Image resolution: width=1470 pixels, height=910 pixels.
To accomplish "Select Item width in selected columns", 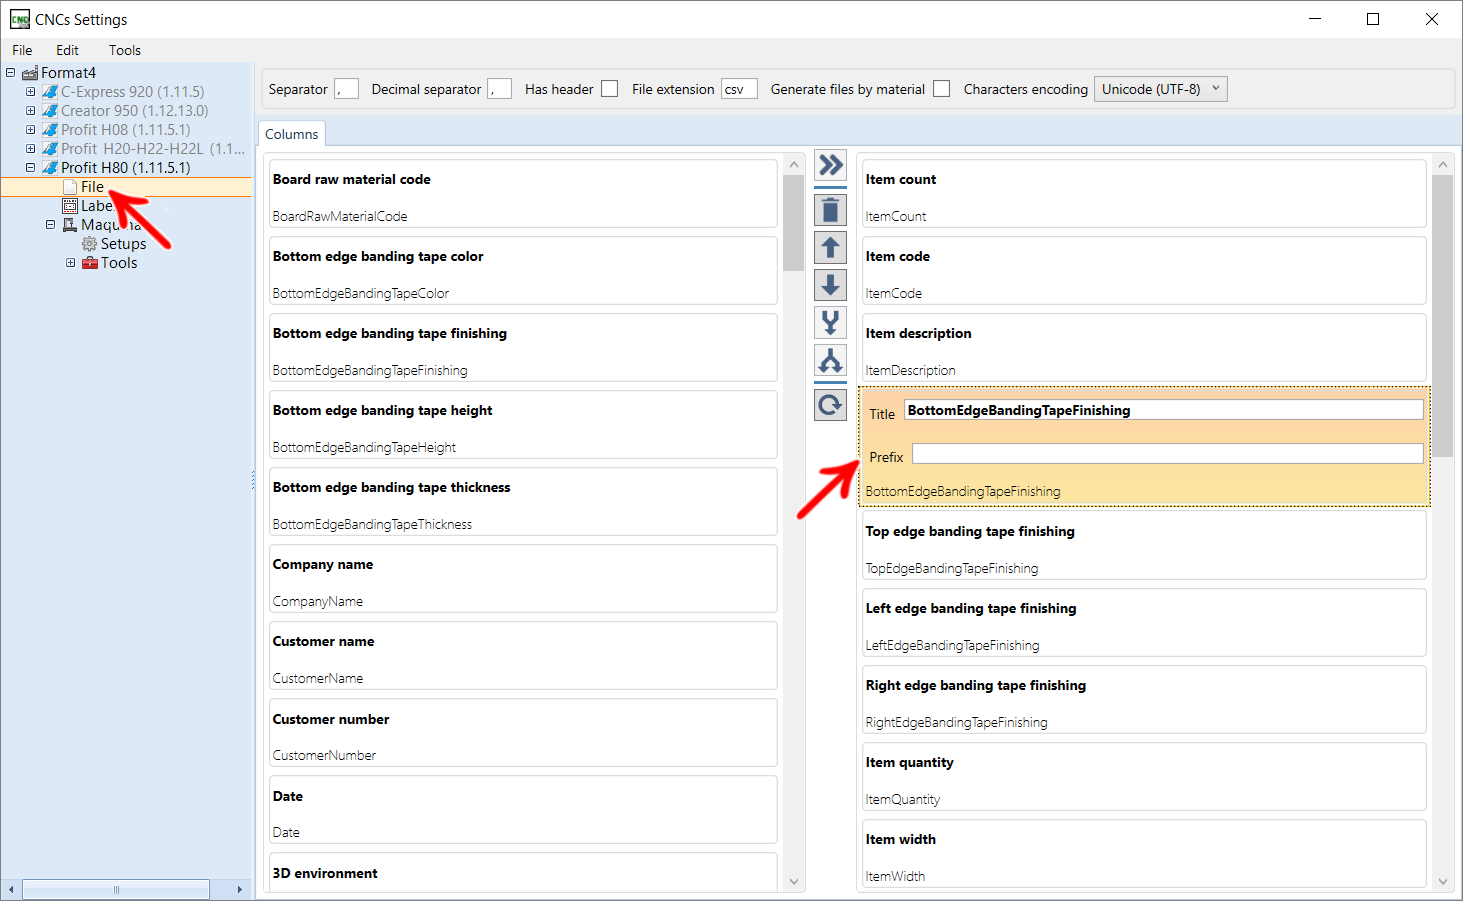I will [x=1144, y=854].
